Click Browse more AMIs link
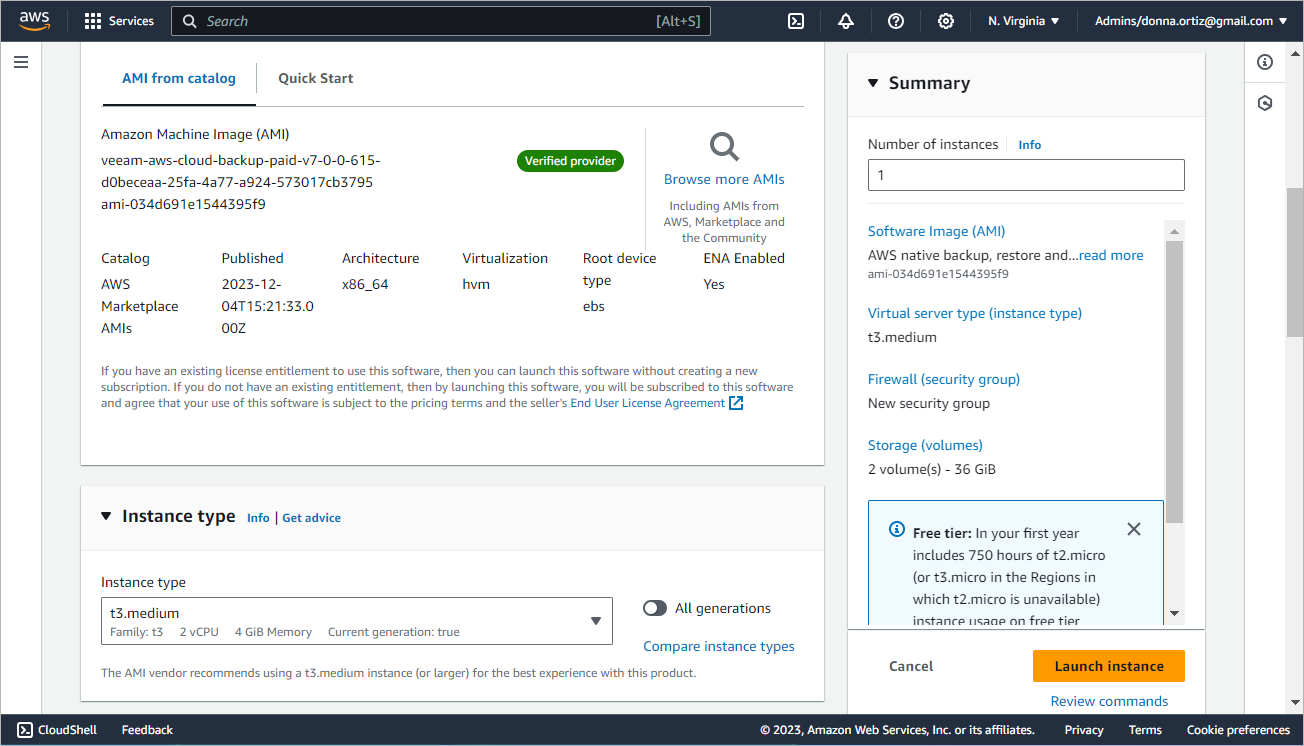This screenshot has height=746, width=1304. [x=724, y=179]
